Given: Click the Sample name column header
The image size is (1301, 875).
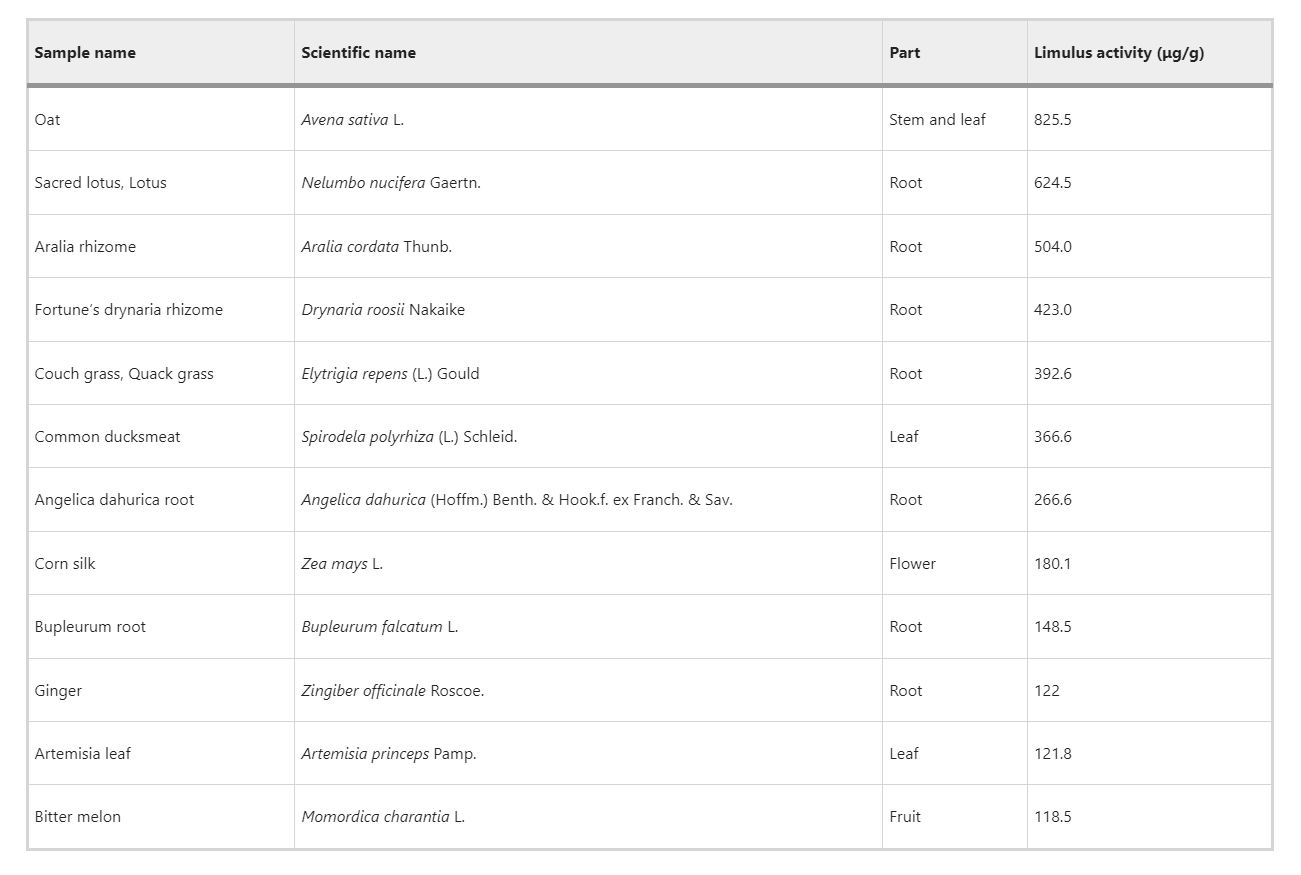Looking at the screenshot, I should pos(85,53).
